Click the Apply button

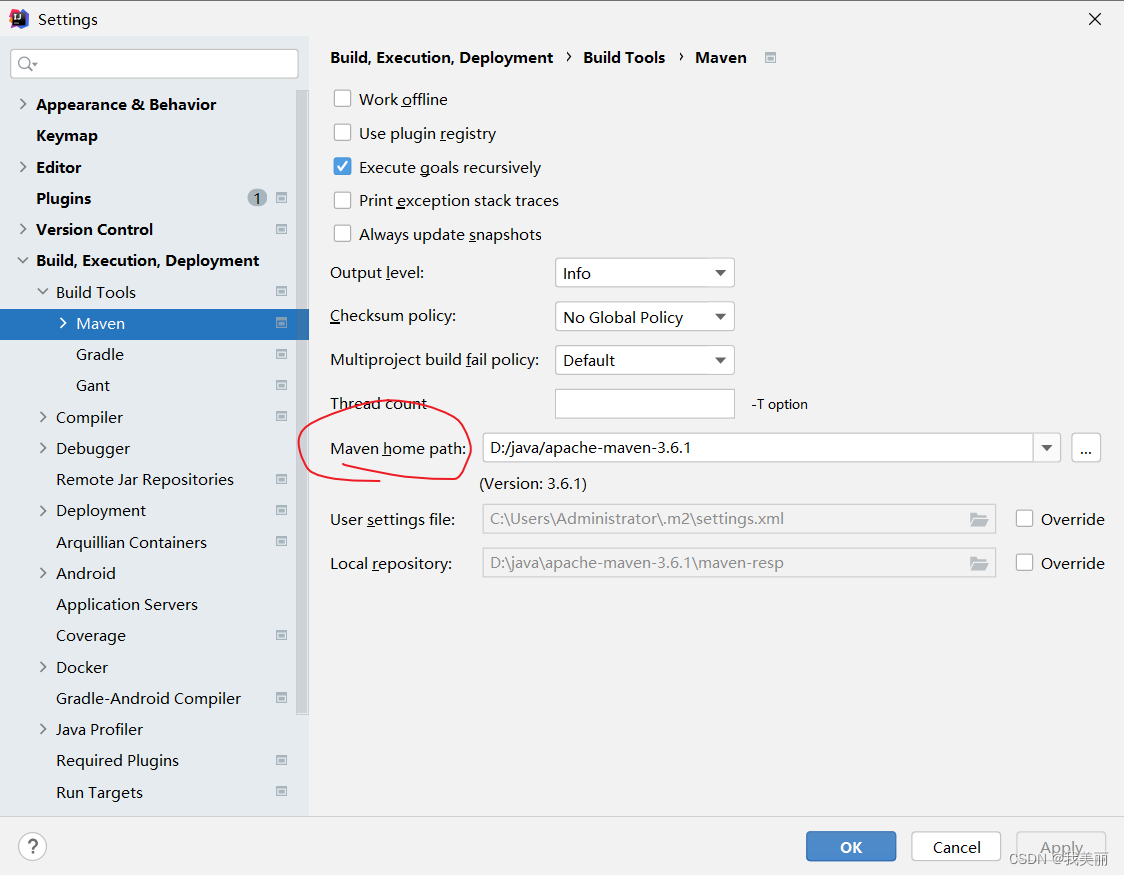pyautogui.click(x=1061, y=846)
